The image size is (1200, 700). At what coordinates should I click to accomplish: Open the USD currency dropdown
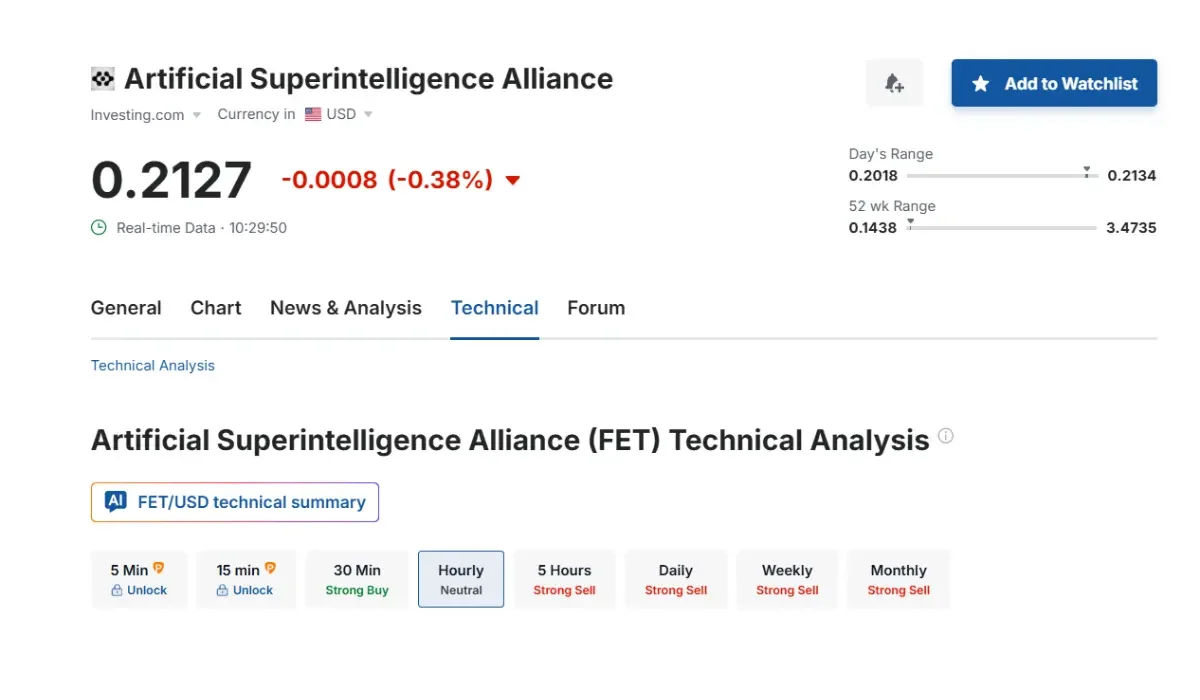tap(368, 114)
